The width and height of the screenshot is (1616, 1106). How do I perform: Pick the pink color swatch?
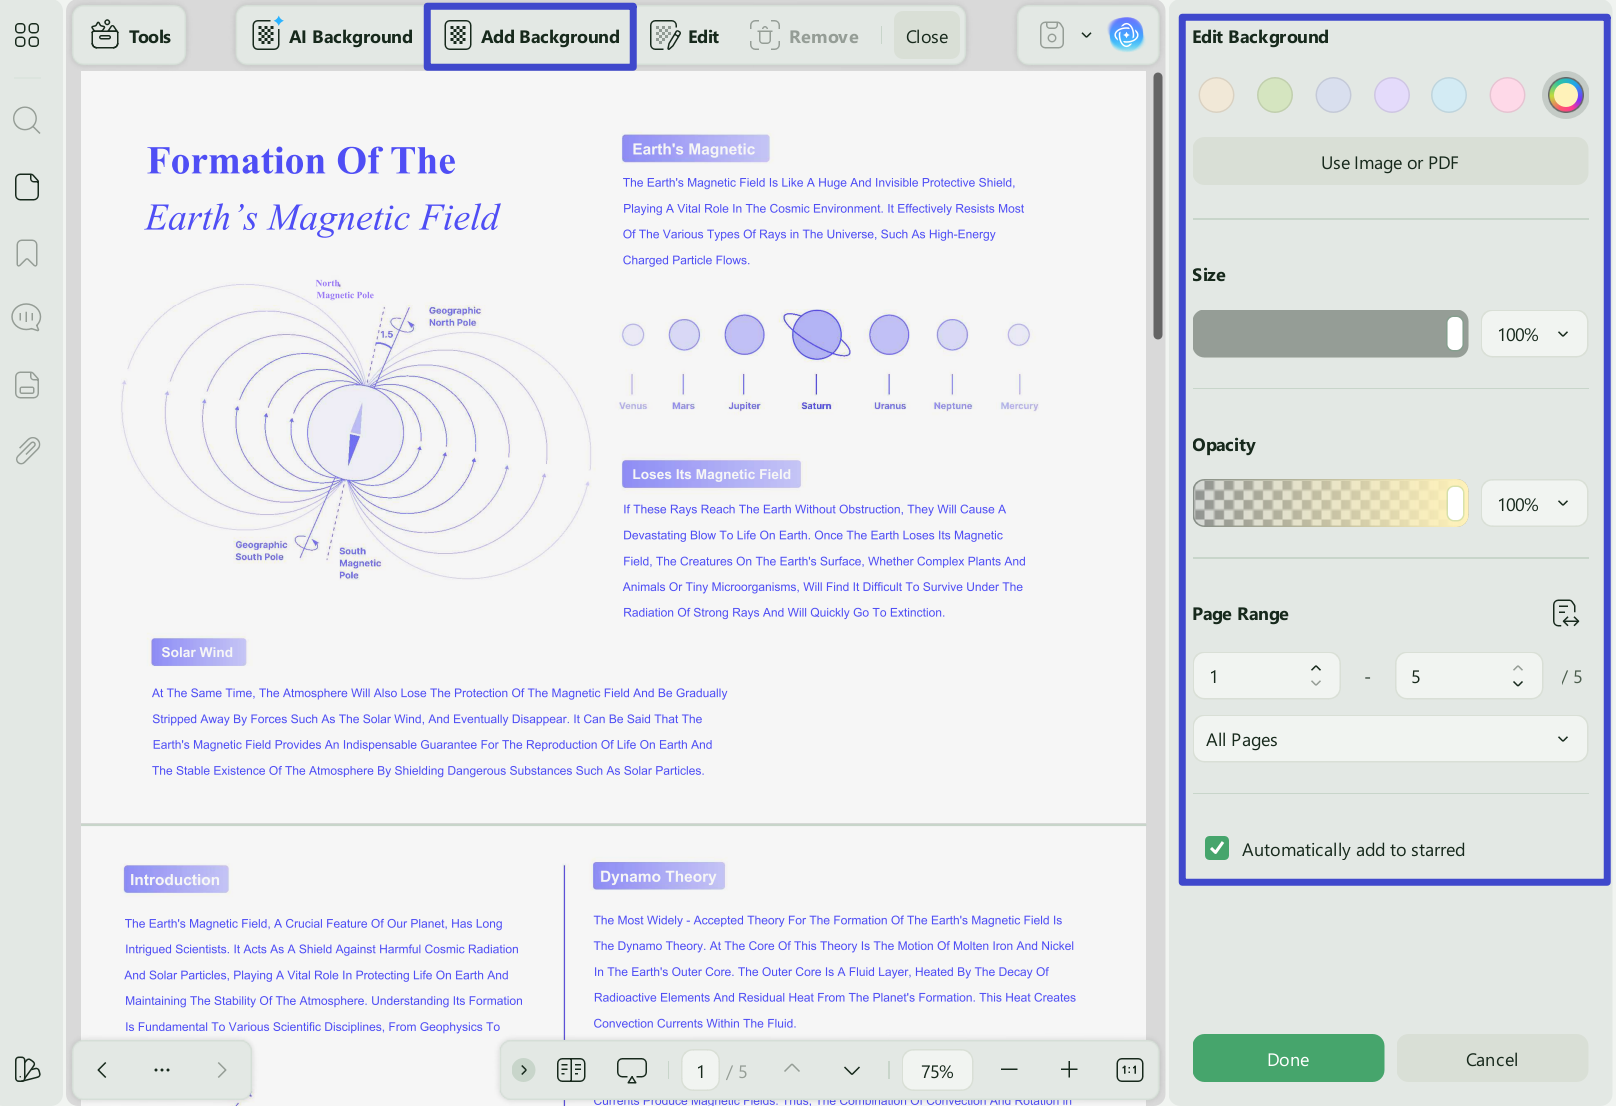[x=1507, y=95]
